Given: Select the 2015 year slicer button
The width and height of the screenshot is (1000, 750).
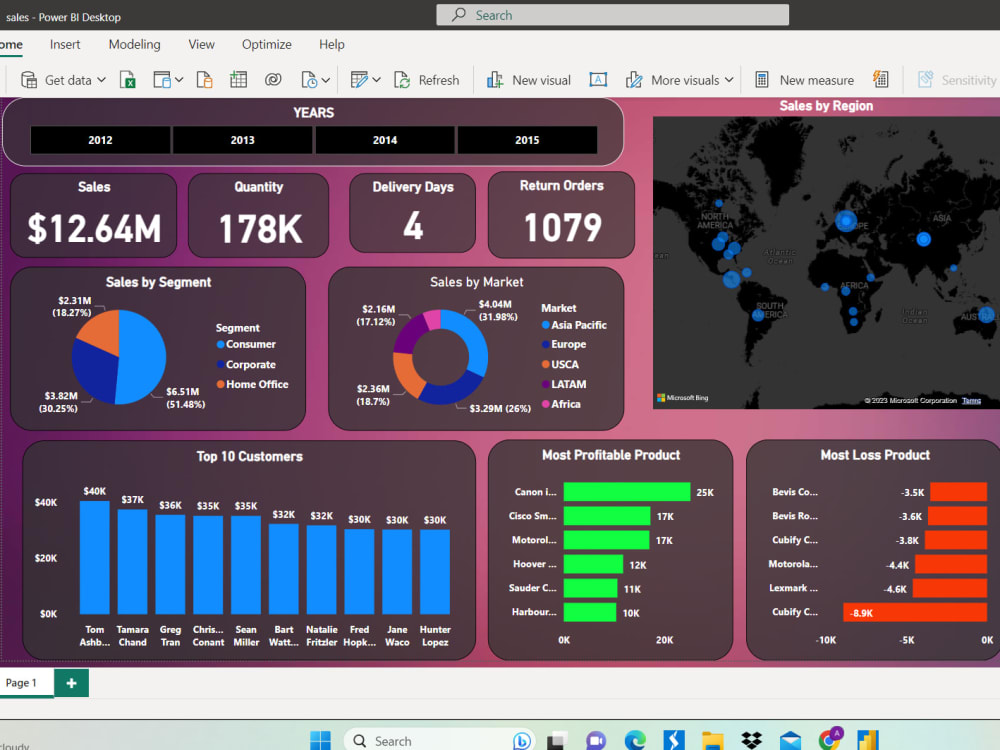Looking at the screenshot, I should tap(527, 140).
